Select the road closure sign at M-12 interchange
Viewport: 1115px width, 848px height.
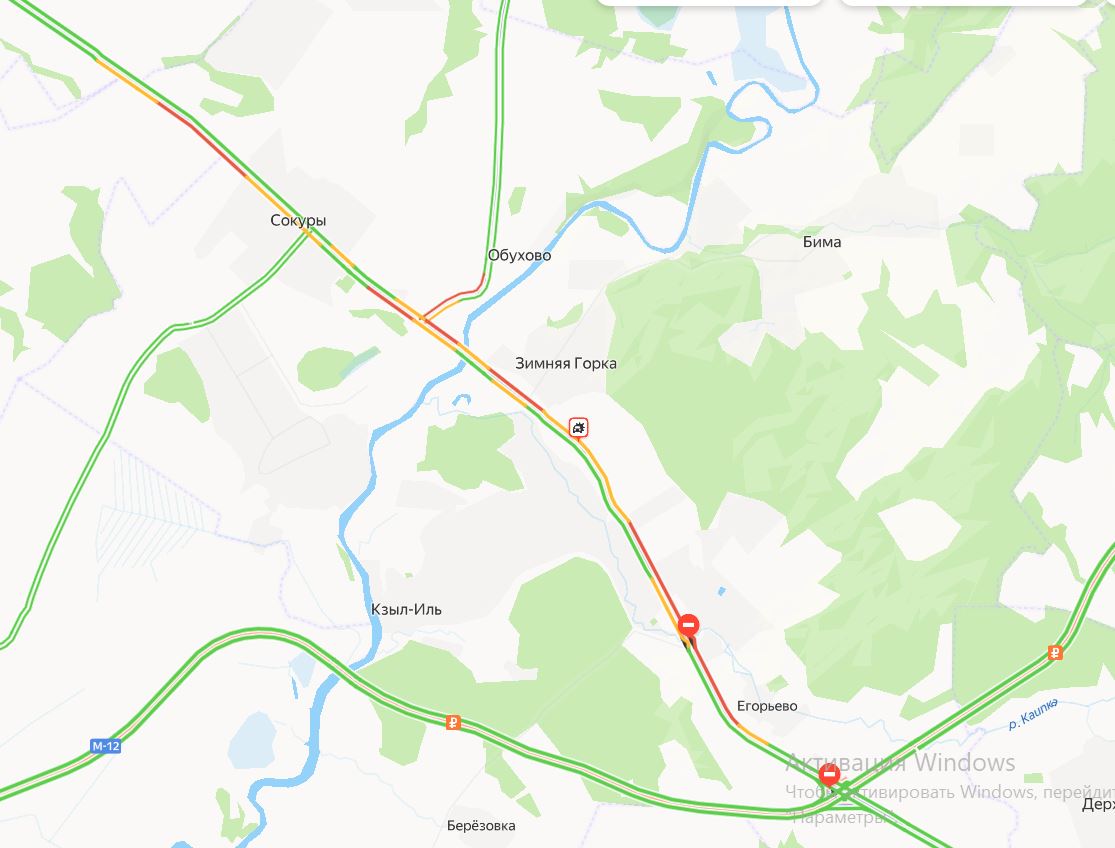(828, 775)
